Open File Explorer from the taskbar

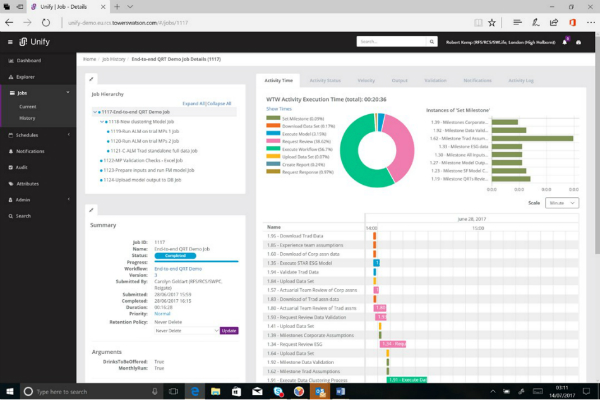[215, 391]
